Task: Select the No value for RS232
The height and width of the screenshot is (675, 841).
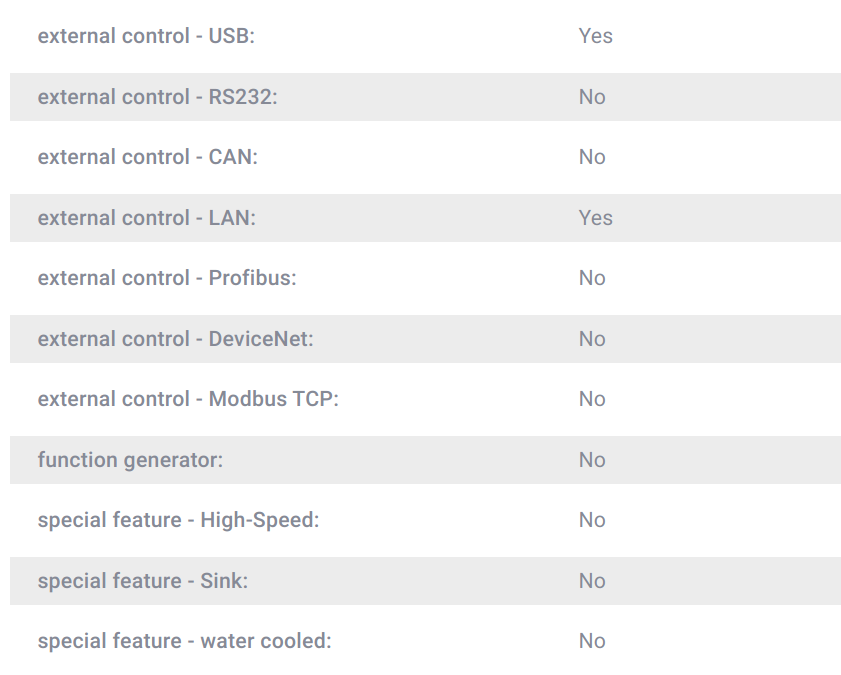Action: pos(592,97)
